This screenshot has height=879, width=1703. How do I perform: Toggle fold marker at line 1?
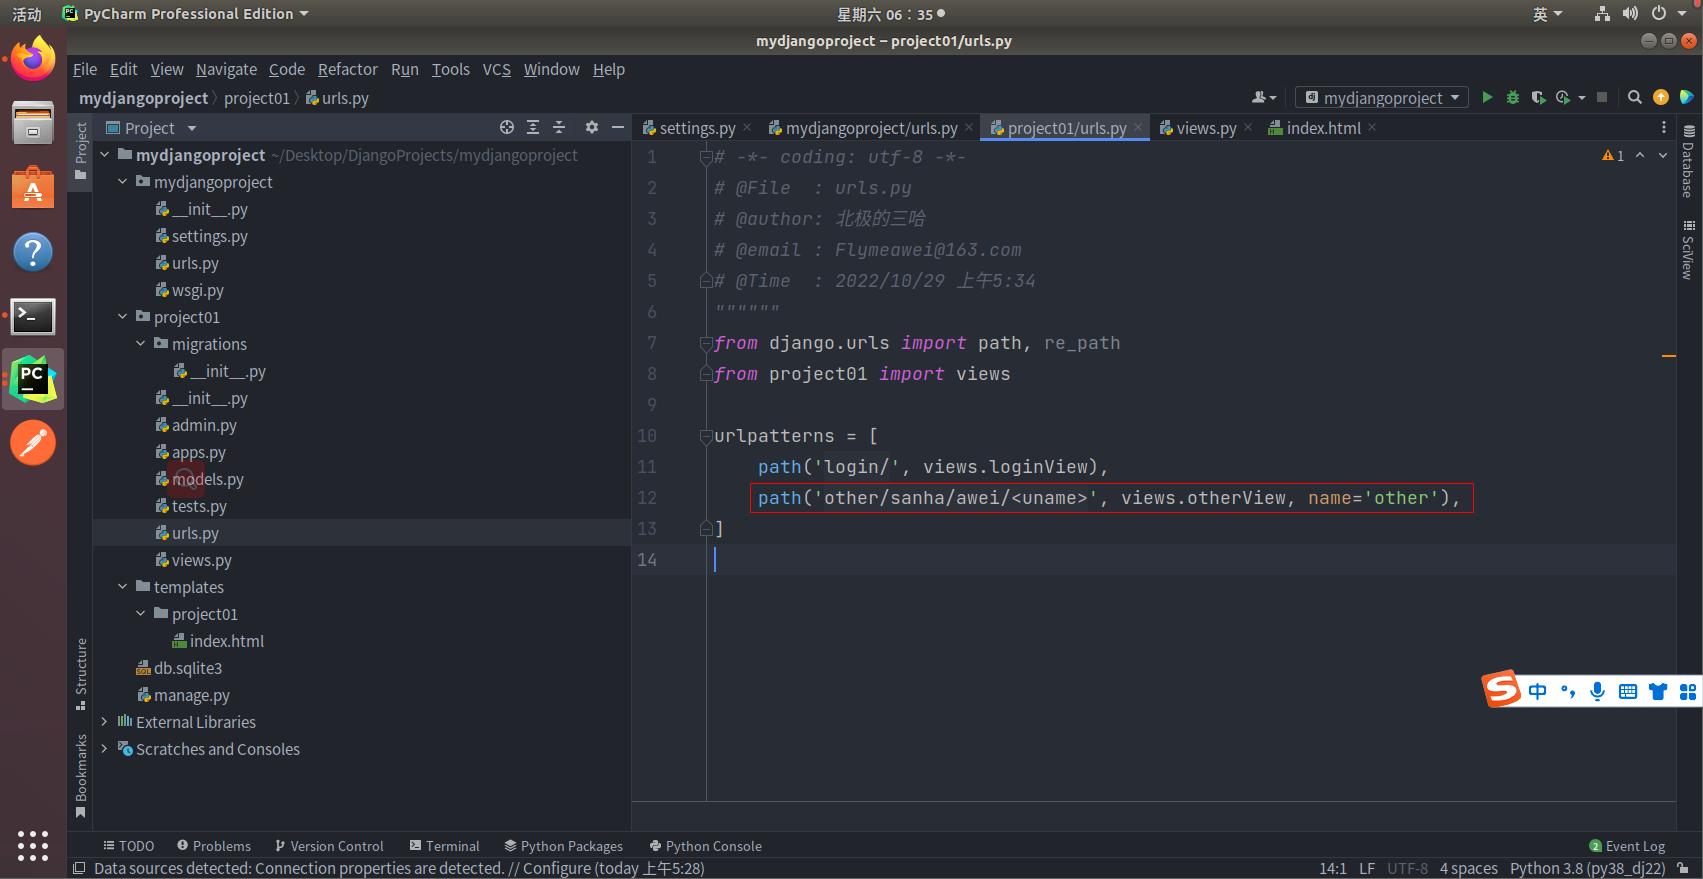(706, 157)
